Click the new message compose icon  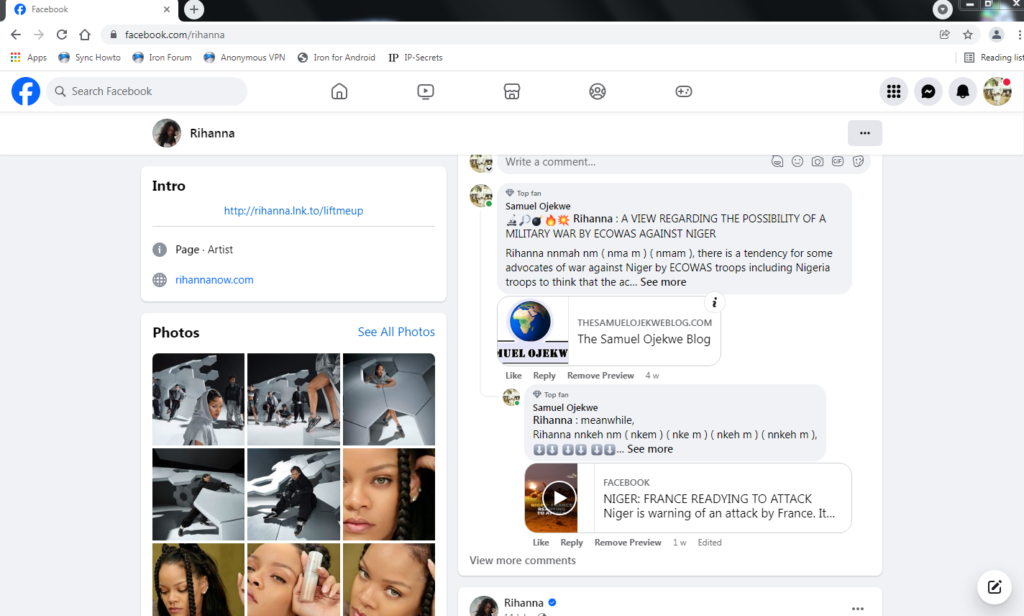[x=994, y=587]
